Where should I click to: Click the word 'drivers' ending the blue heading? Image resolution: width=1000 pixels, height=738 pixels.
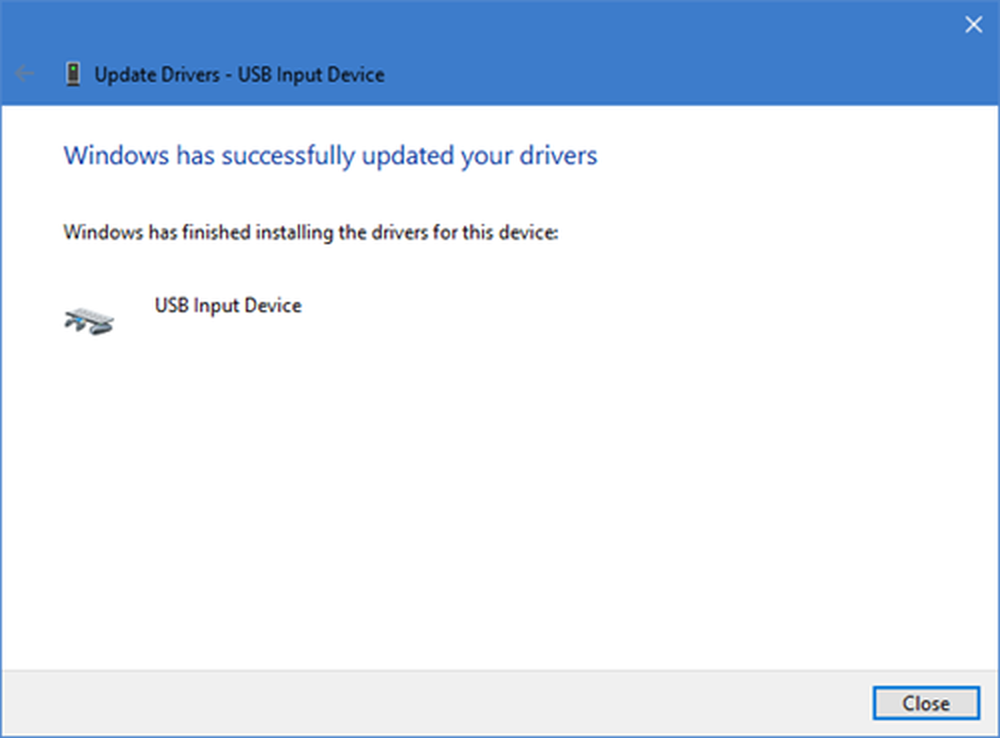[x=561, y=156]
